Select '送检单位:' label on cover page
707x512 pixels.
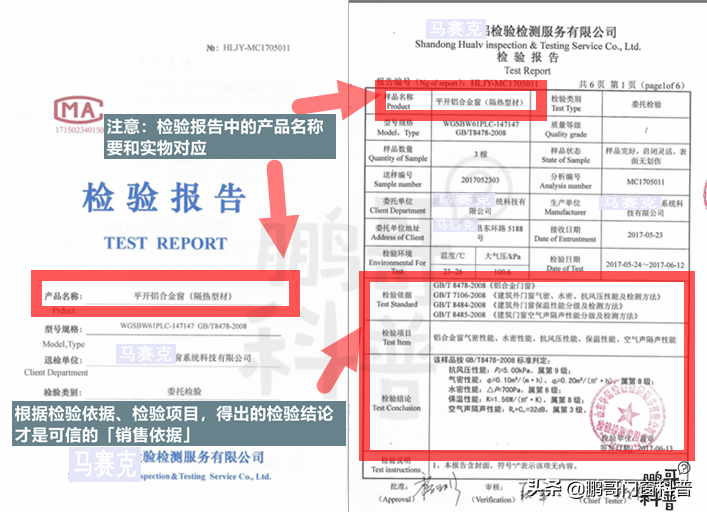[x=63, y=360]
